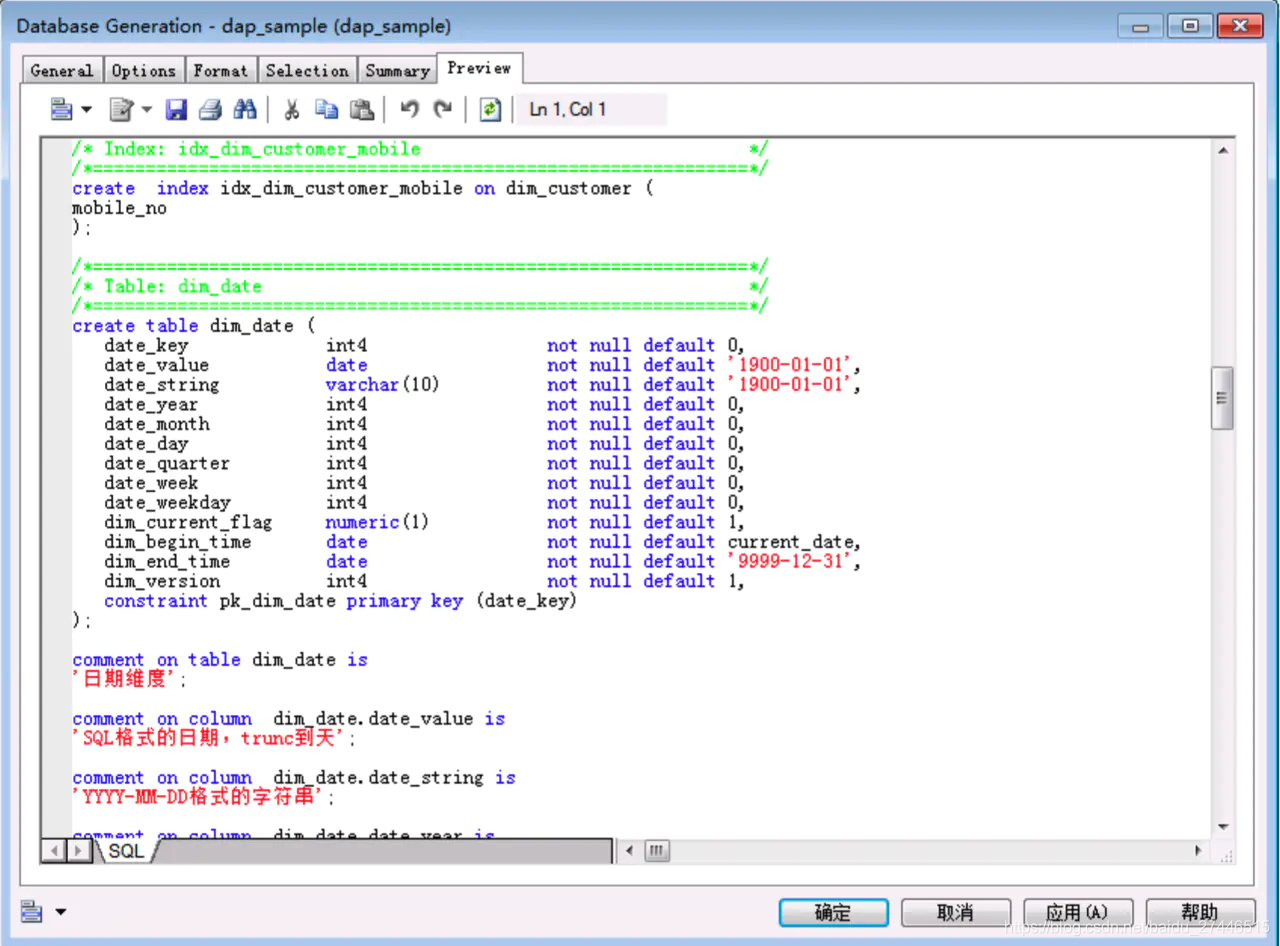Click the vertical scrollbar down arrow
This screenshot has width=1280, height=946.
point(1223,827)
